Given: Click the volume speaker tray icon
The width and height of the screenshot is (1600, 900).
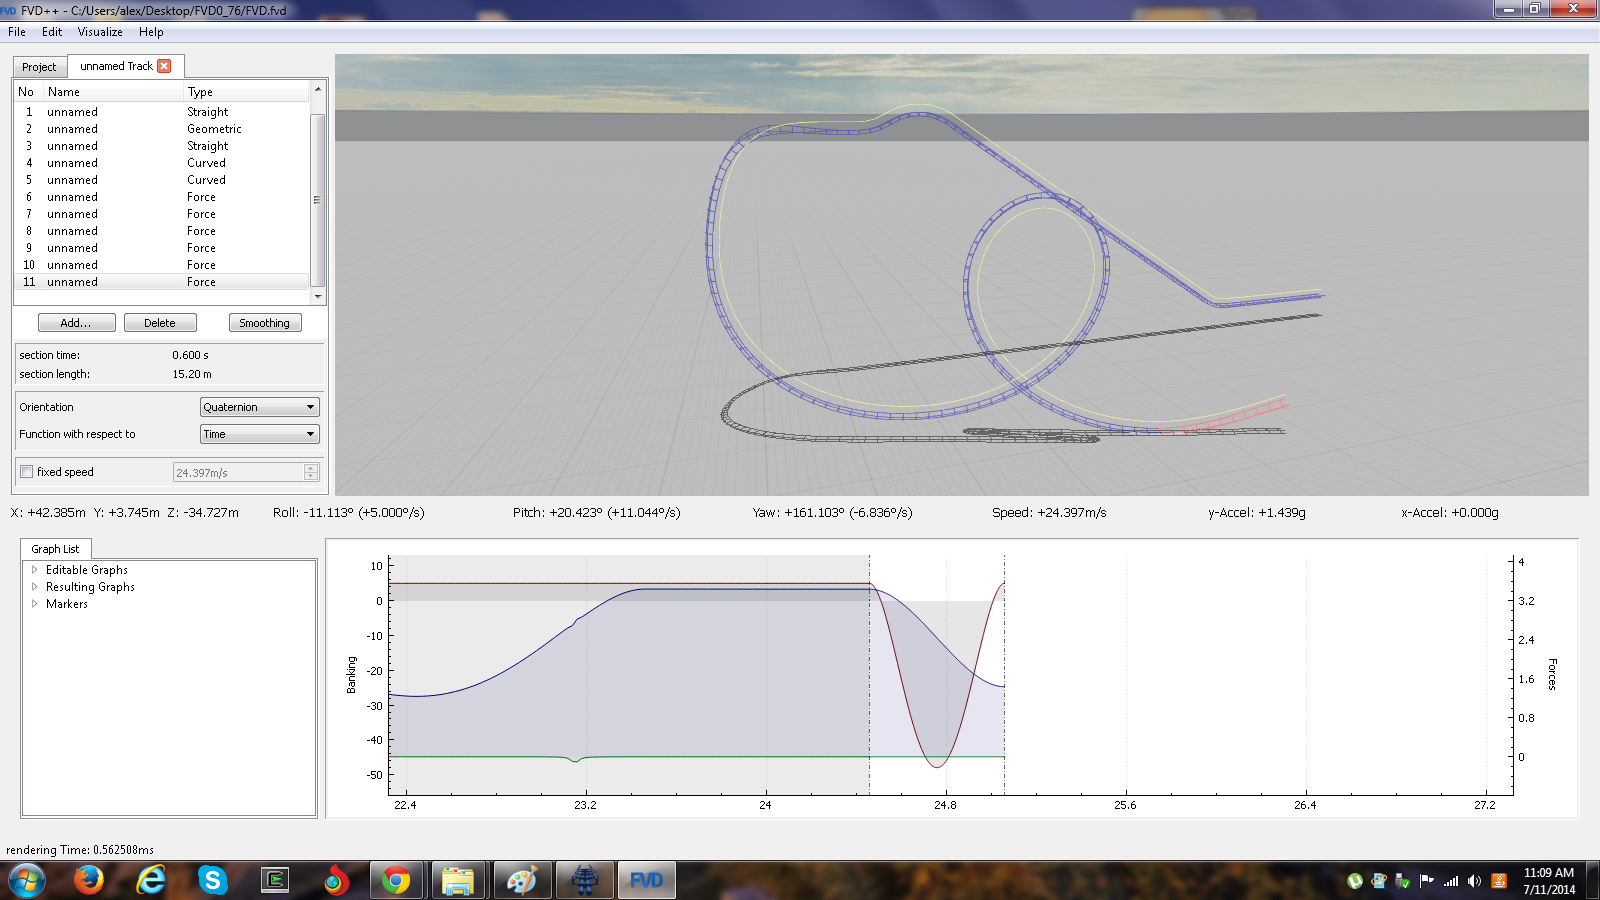Looking at the screenshot, I should coord(1474,881).
